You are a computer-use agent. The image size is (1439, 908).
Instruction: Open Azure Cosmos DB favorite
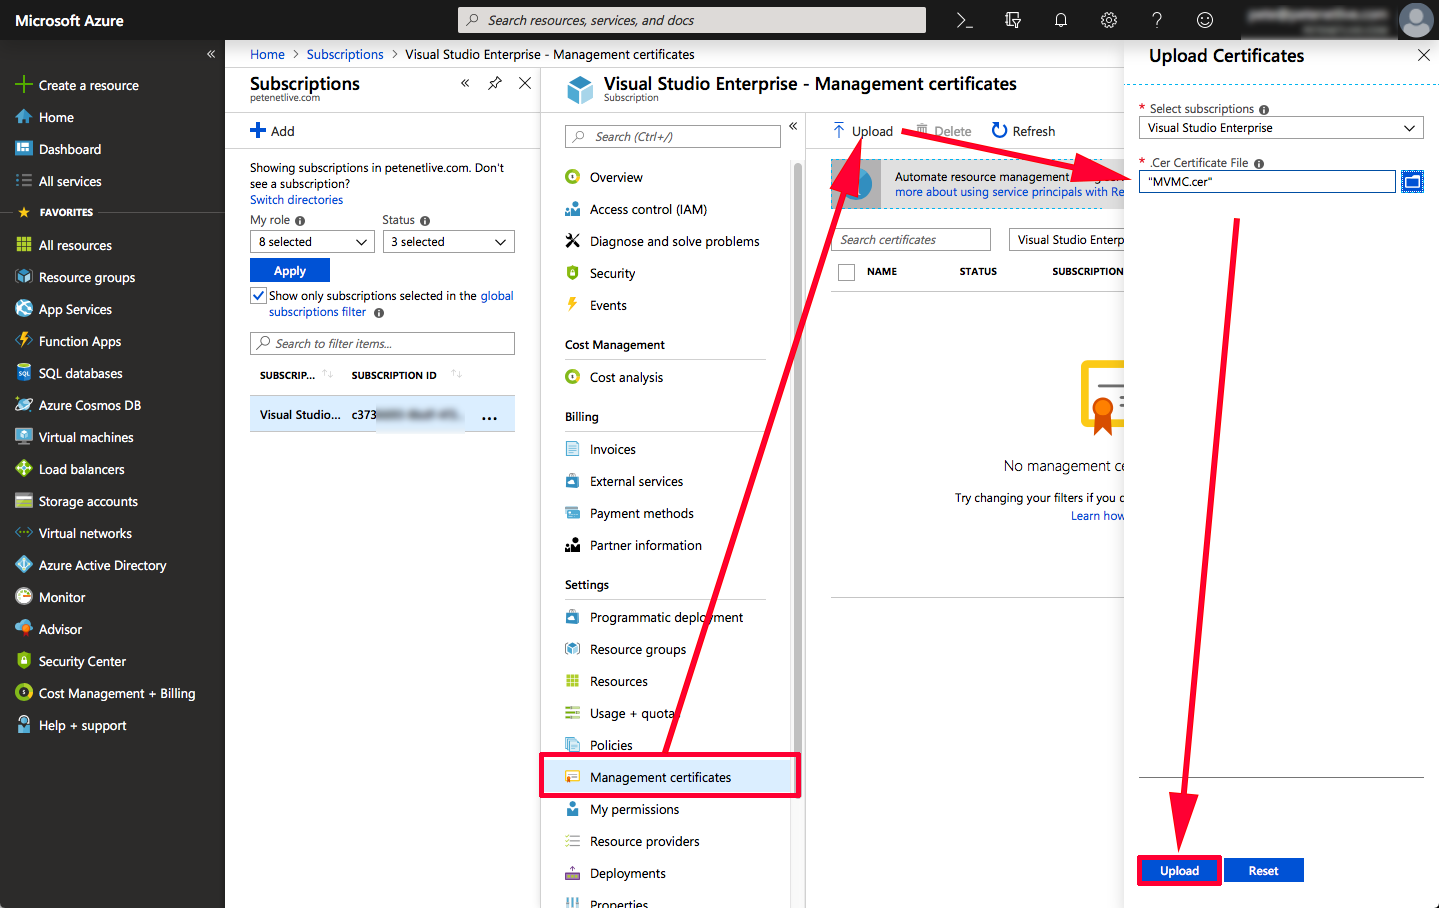click(78, 405)
